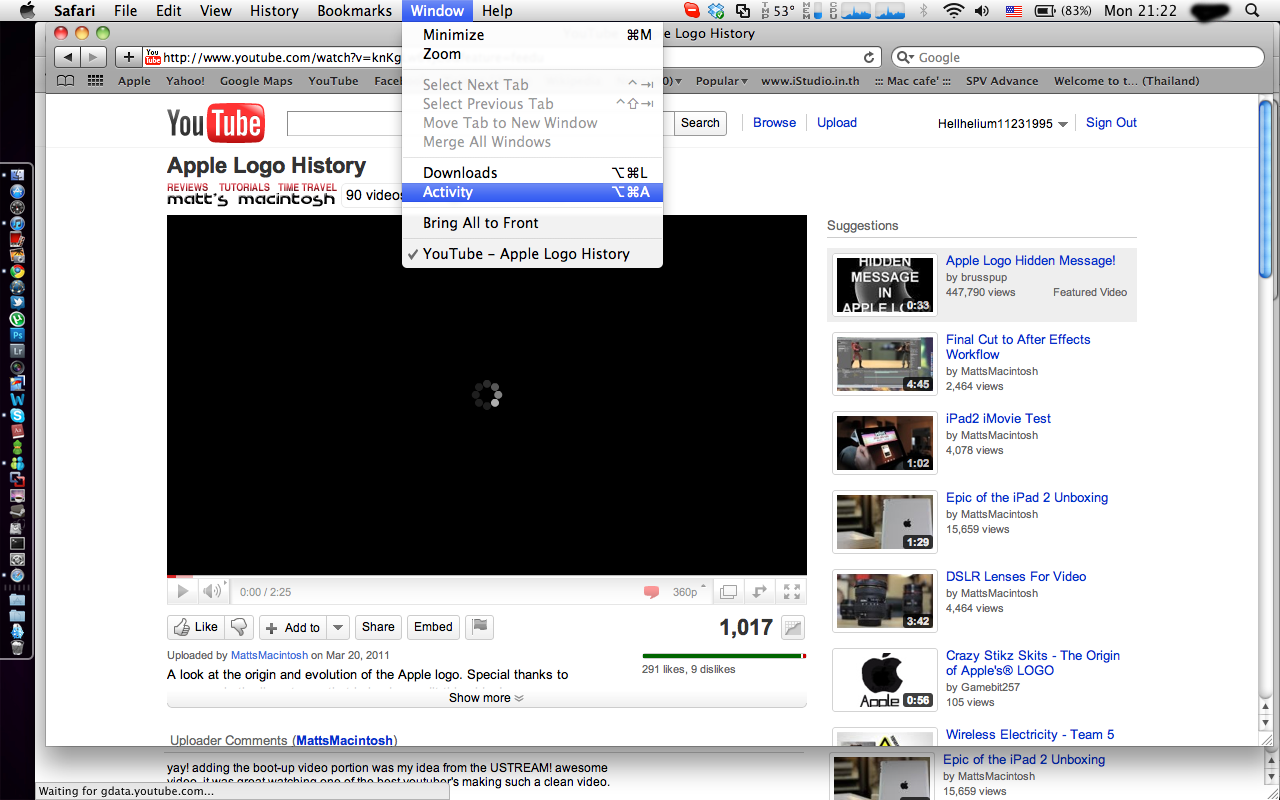
Task: Open the History menu in the menu bar
Action: pyautogui.click(x=274, y=11)
